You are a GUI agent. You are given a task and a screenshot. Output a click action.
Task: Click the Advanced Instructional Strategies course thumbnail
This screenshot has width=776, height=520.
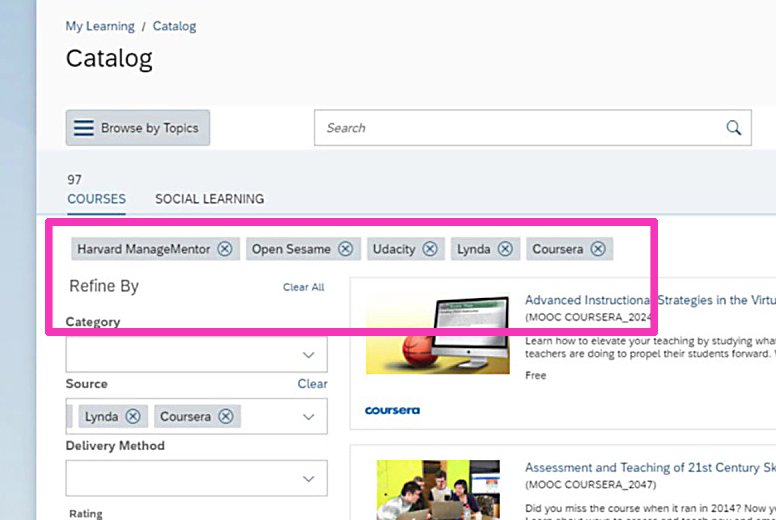click(x=438, y=335)
